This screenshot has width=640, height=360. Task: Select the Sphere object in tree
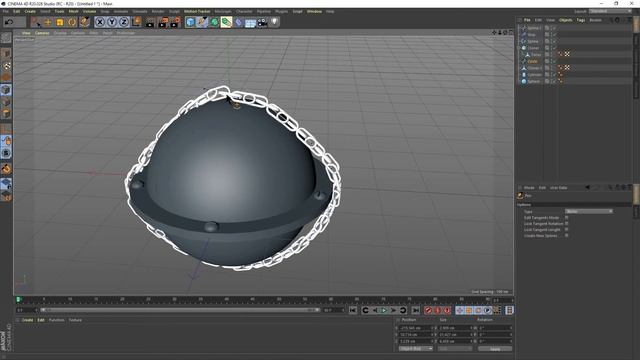pyautogui.click(x=533, y=81)
